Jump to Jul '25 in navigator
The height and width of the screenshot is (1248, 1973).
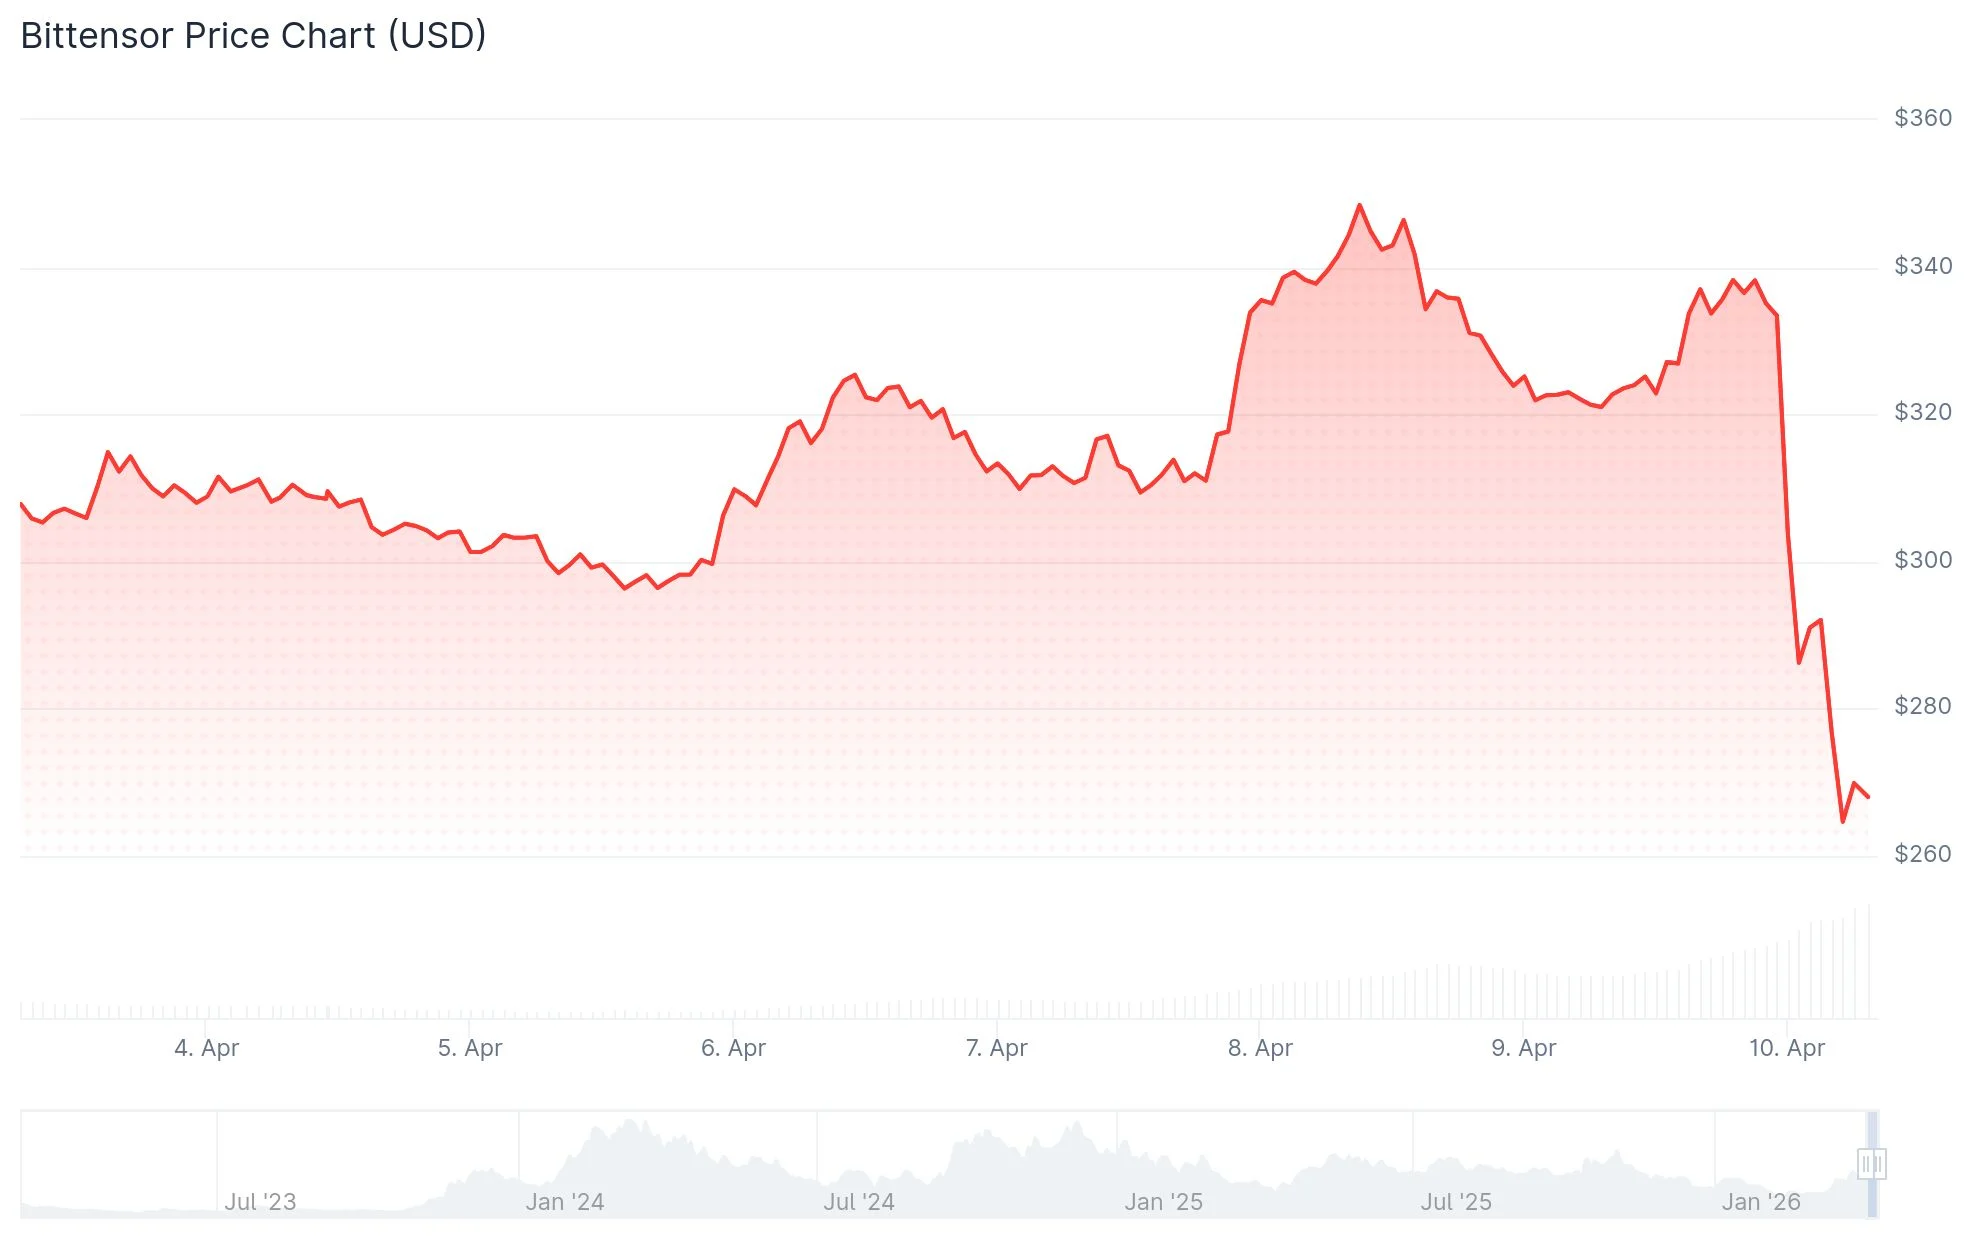[x=1456, y=1202]
